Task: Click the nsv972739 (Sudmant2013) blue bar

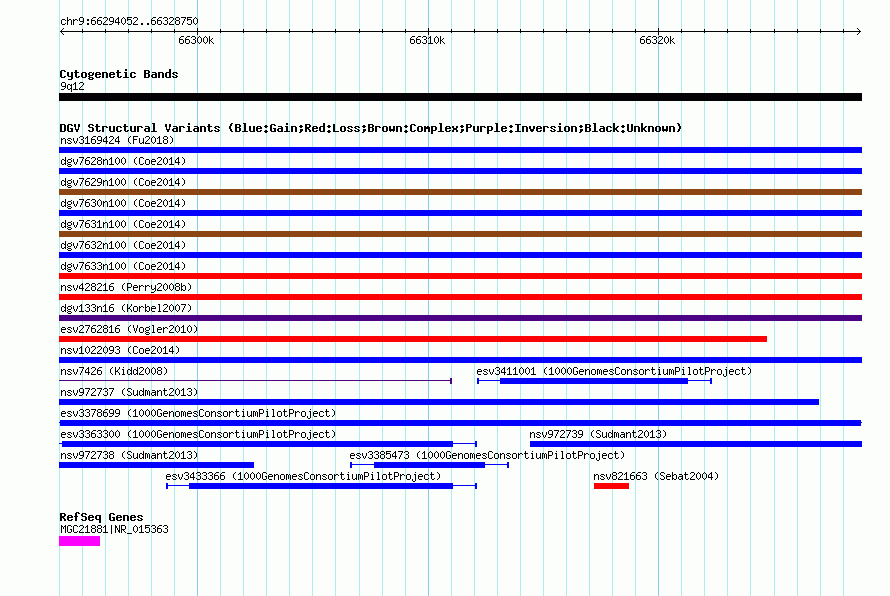Action: tap(696, 444)
